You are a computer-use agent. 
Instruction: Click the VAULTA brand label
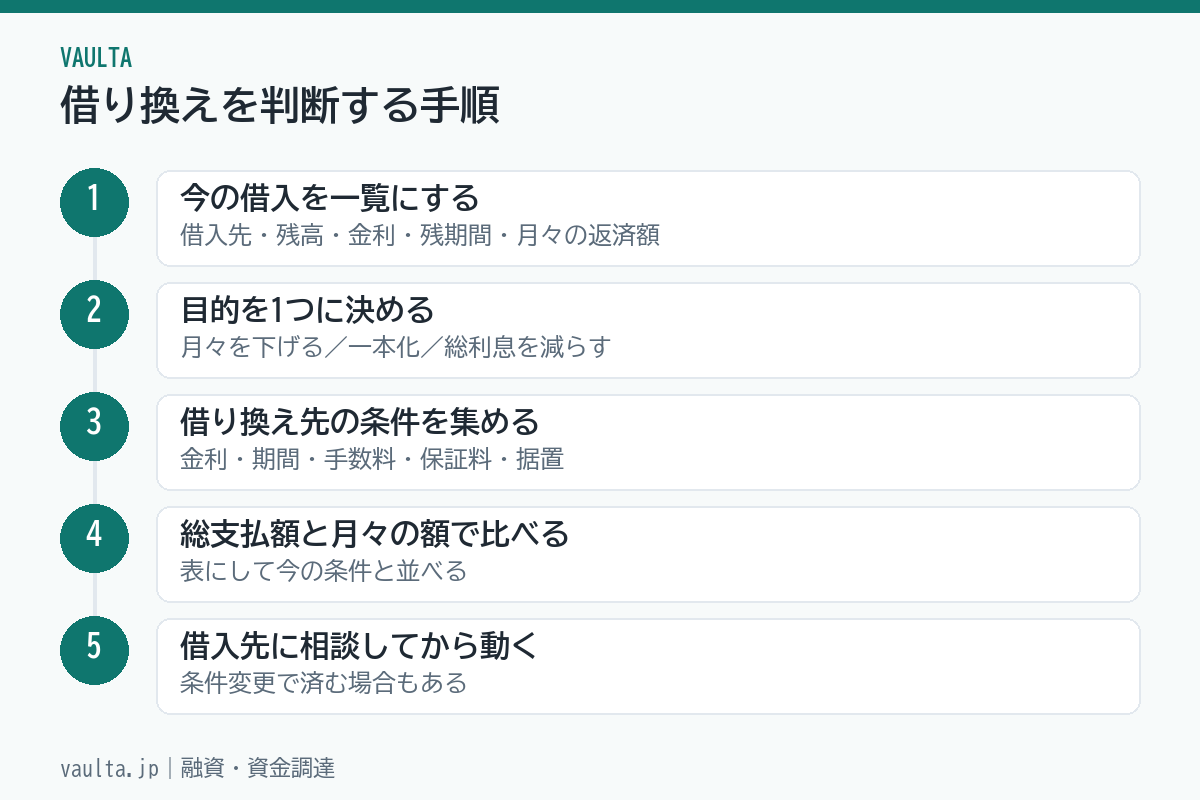click(96, 57)
